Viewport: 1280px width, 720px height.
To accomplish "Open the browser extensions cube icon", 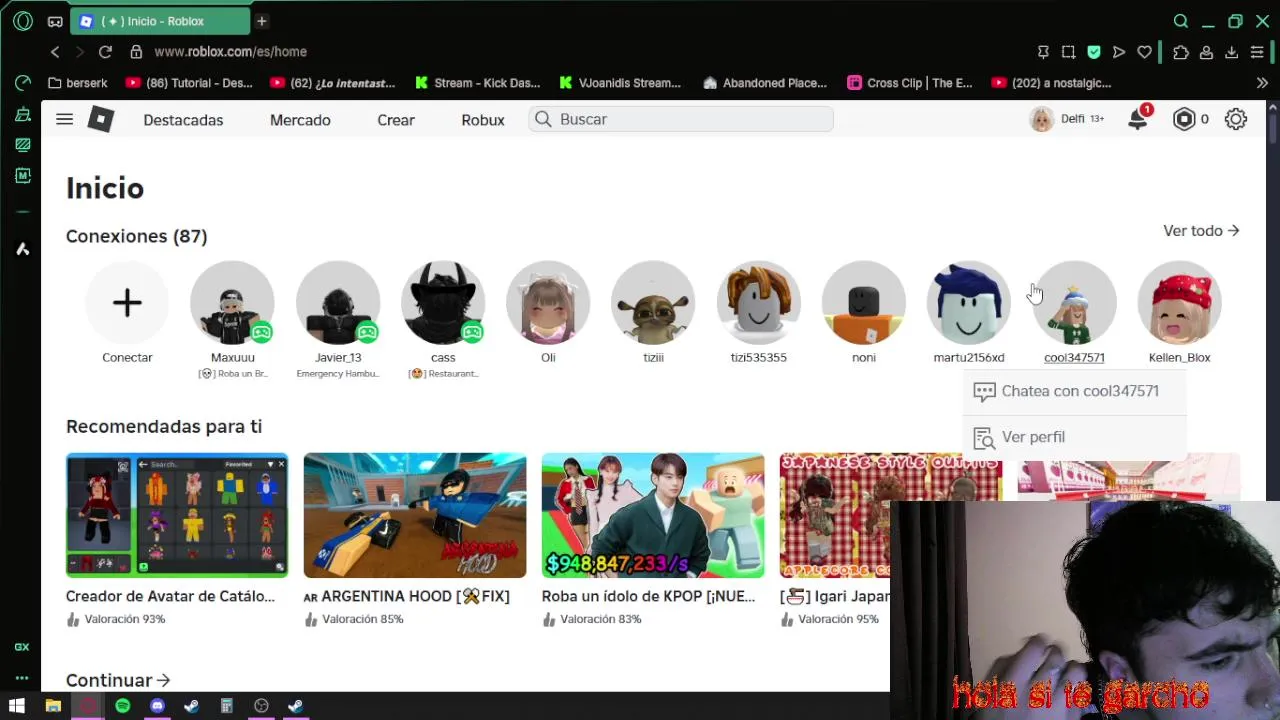I will point(1181,52).
